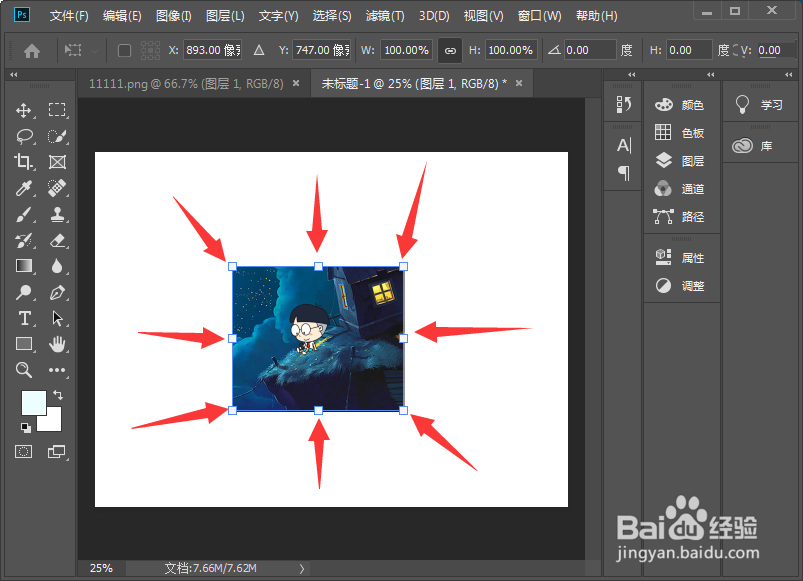
Task: Expand the left toolbar double-arrow
Action: click(14, 75)
